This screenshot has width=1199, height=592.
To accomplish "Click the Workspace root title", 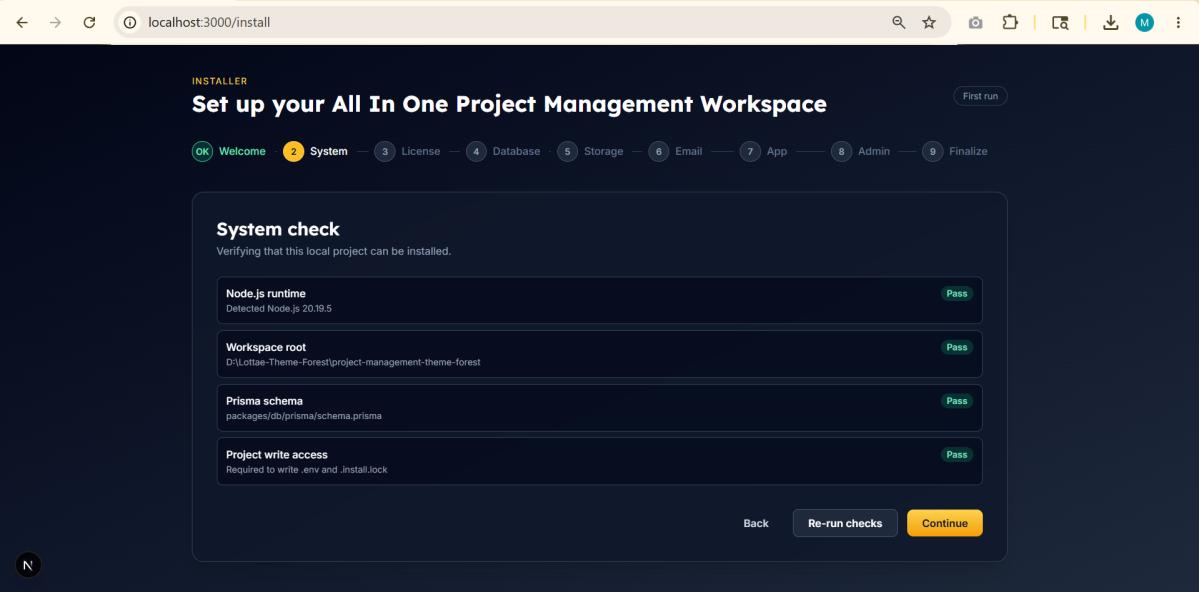I will [266, 347].
